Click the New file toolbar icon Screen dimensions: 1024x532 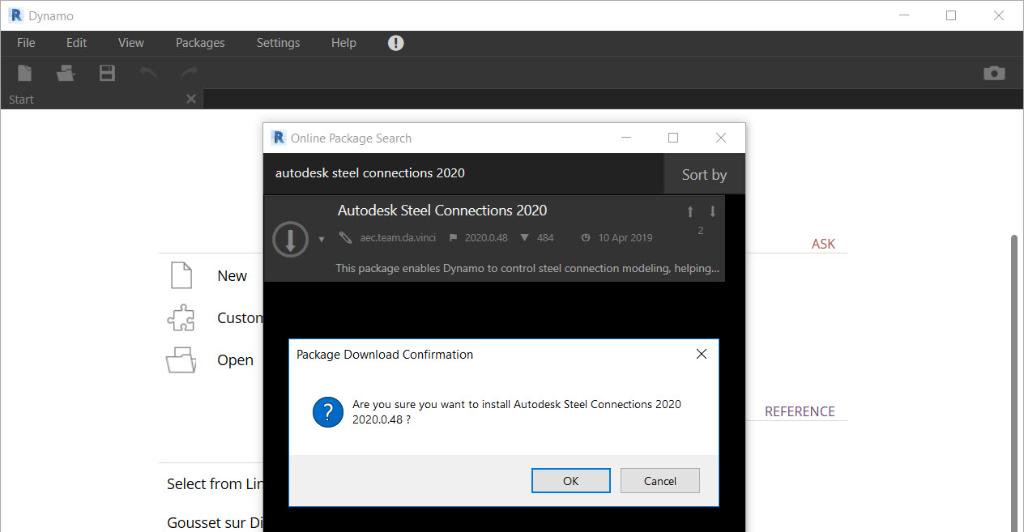tap(25, 72)
